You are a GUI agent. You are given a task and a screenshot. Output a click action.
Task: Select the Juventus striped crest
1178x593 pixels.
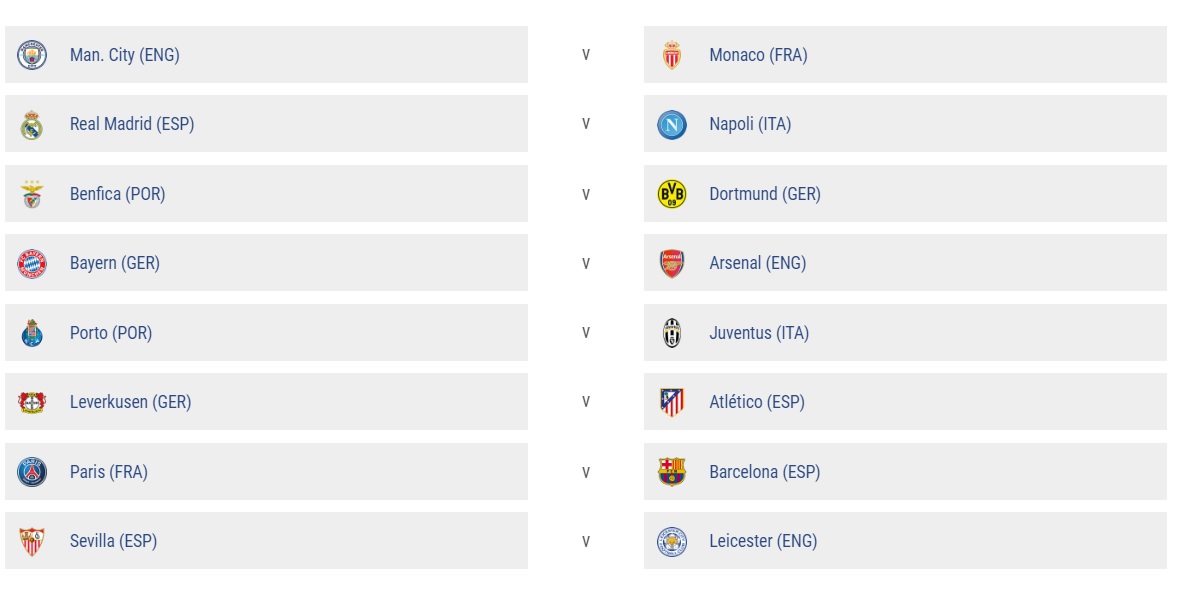point(672,333)
